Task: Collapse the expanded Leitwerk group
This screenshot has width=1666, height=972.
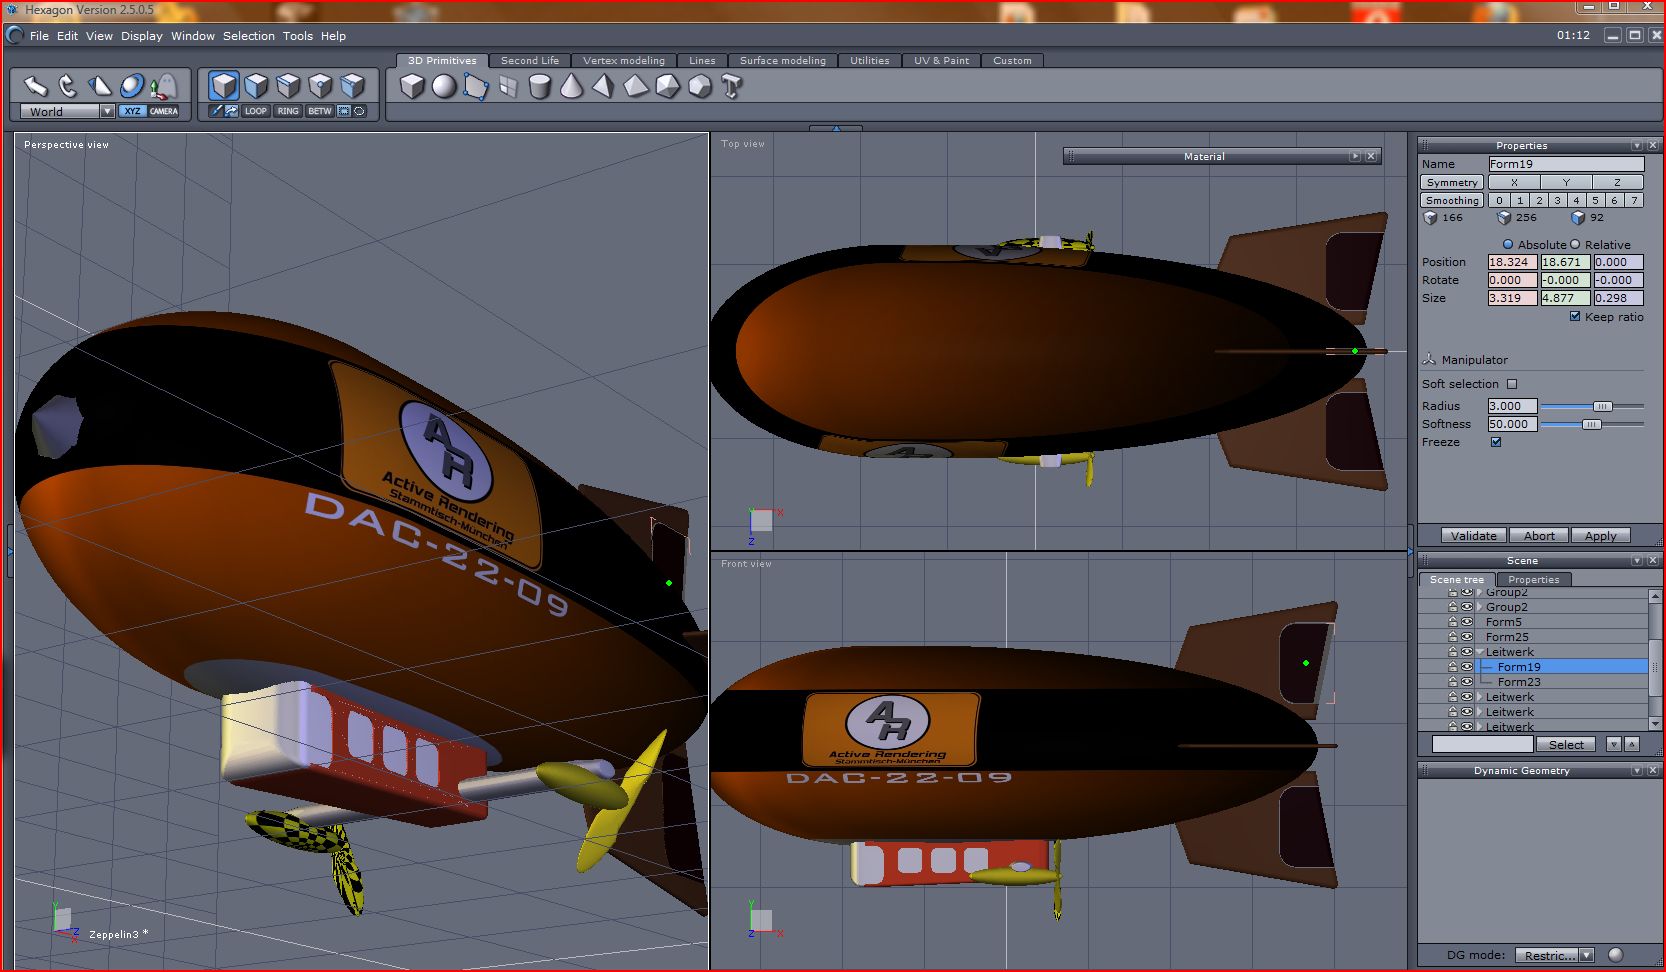Action: click(x=1480, y=652)
